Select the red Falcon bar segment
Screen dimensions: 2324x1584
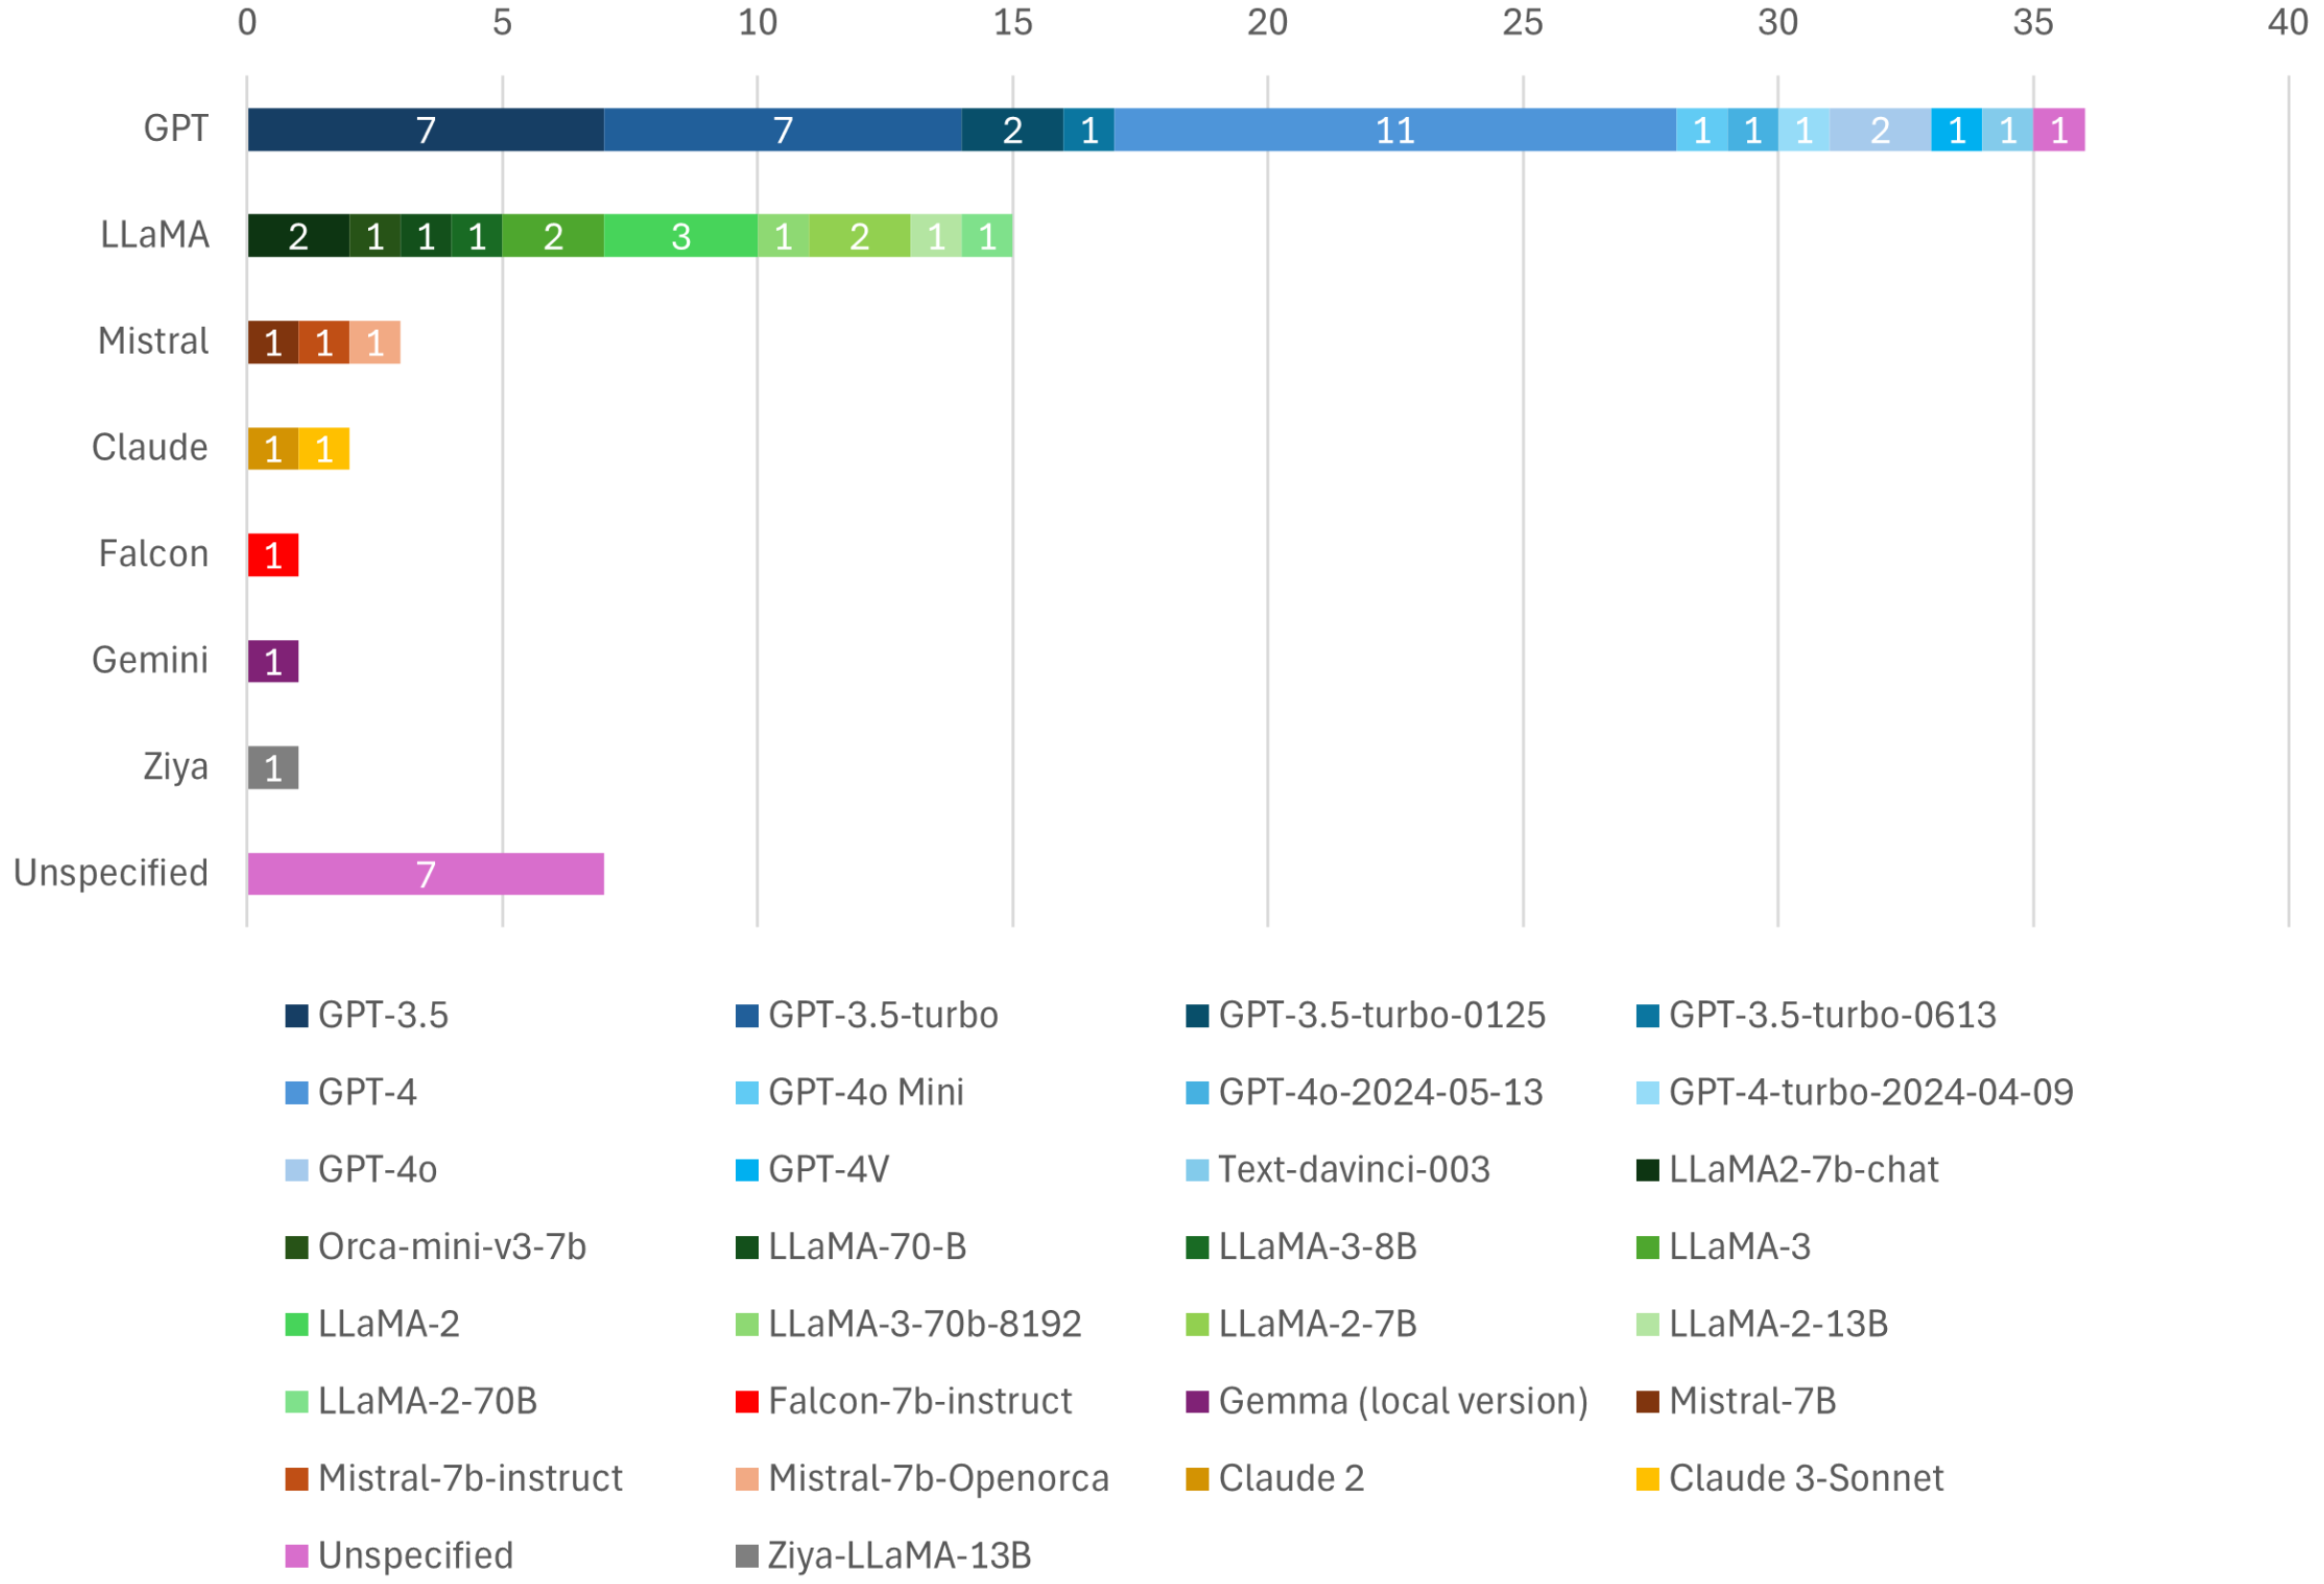pyautogui.click(x=273, y=555)
